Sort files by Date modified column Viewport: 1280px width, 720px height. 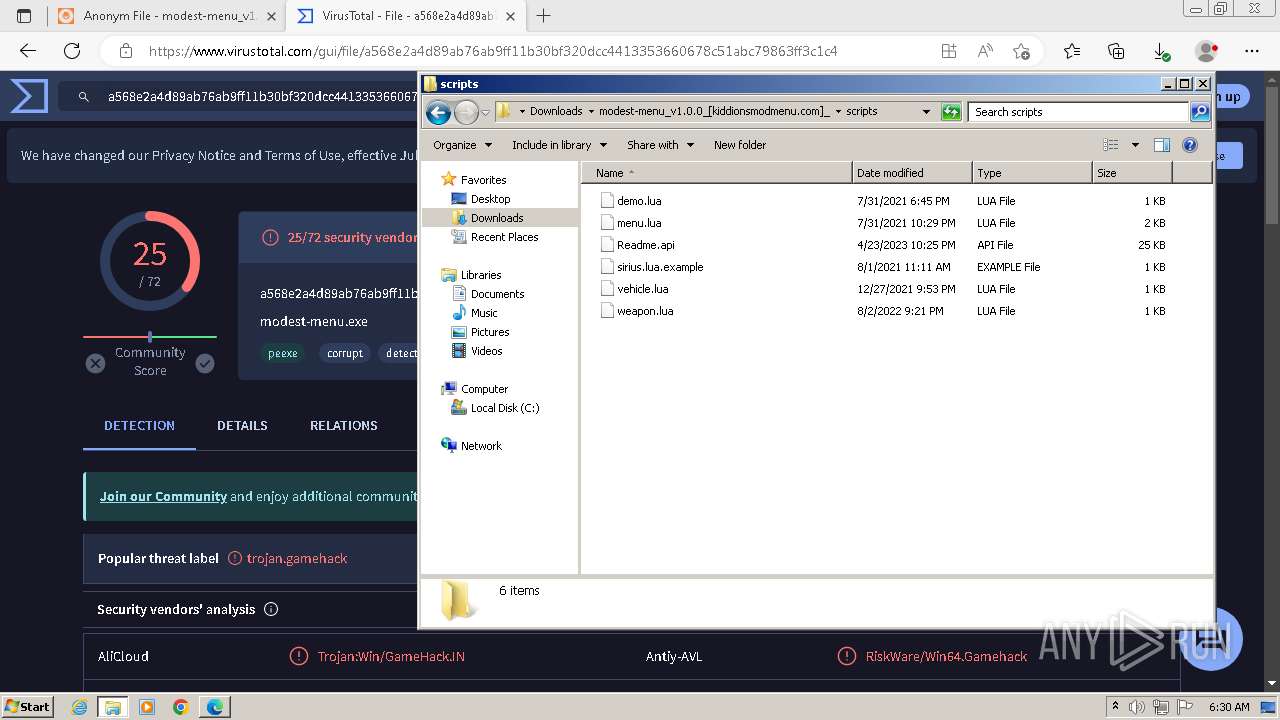coord(912,173)
